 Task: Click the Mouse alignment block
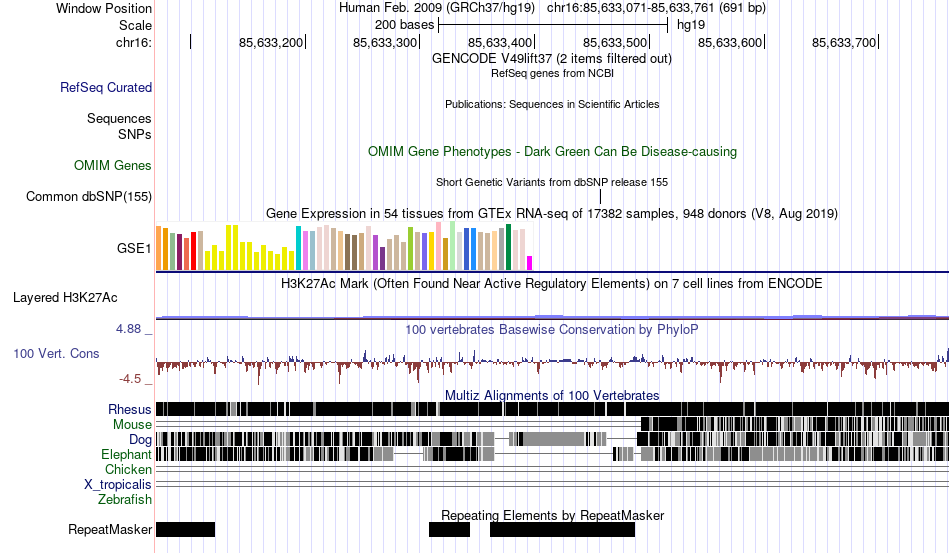click(795, 423)
